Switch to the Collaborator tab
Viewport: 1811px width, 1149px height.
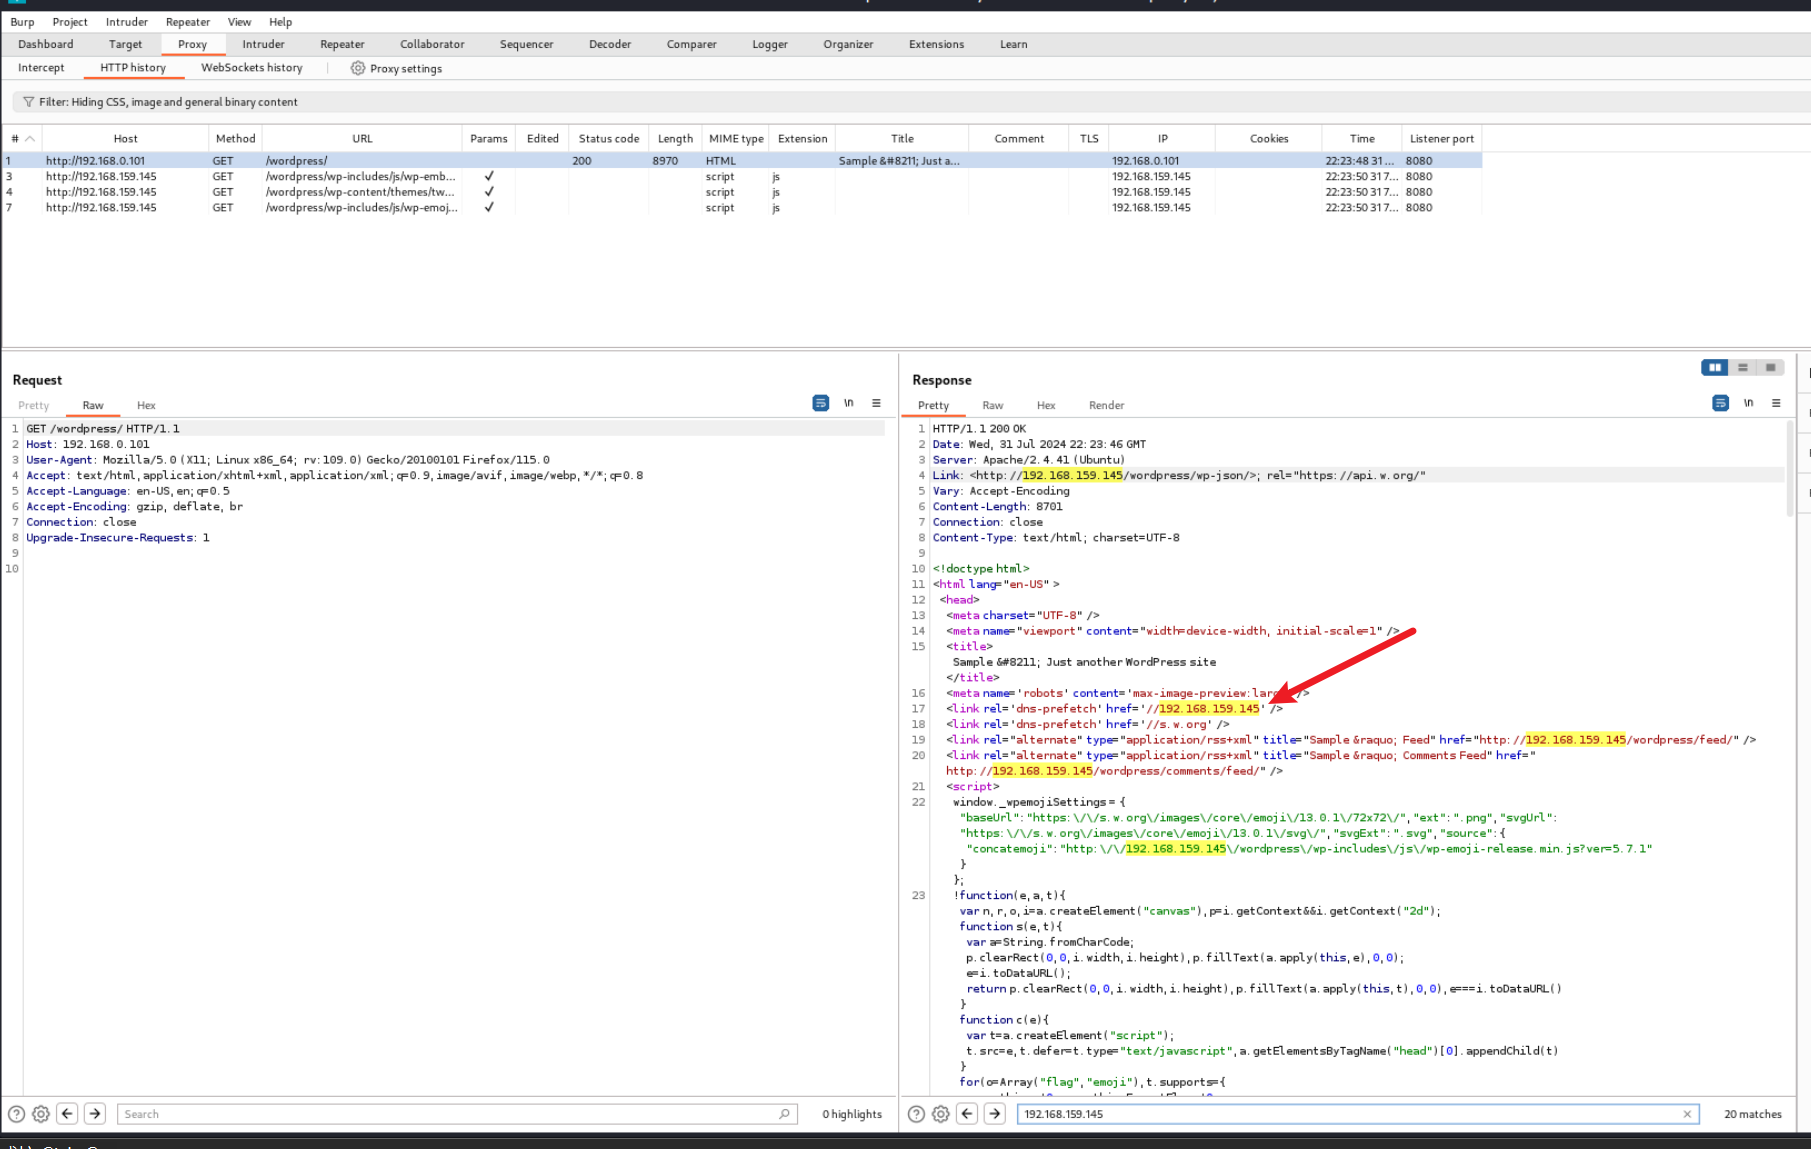[432, 44]
